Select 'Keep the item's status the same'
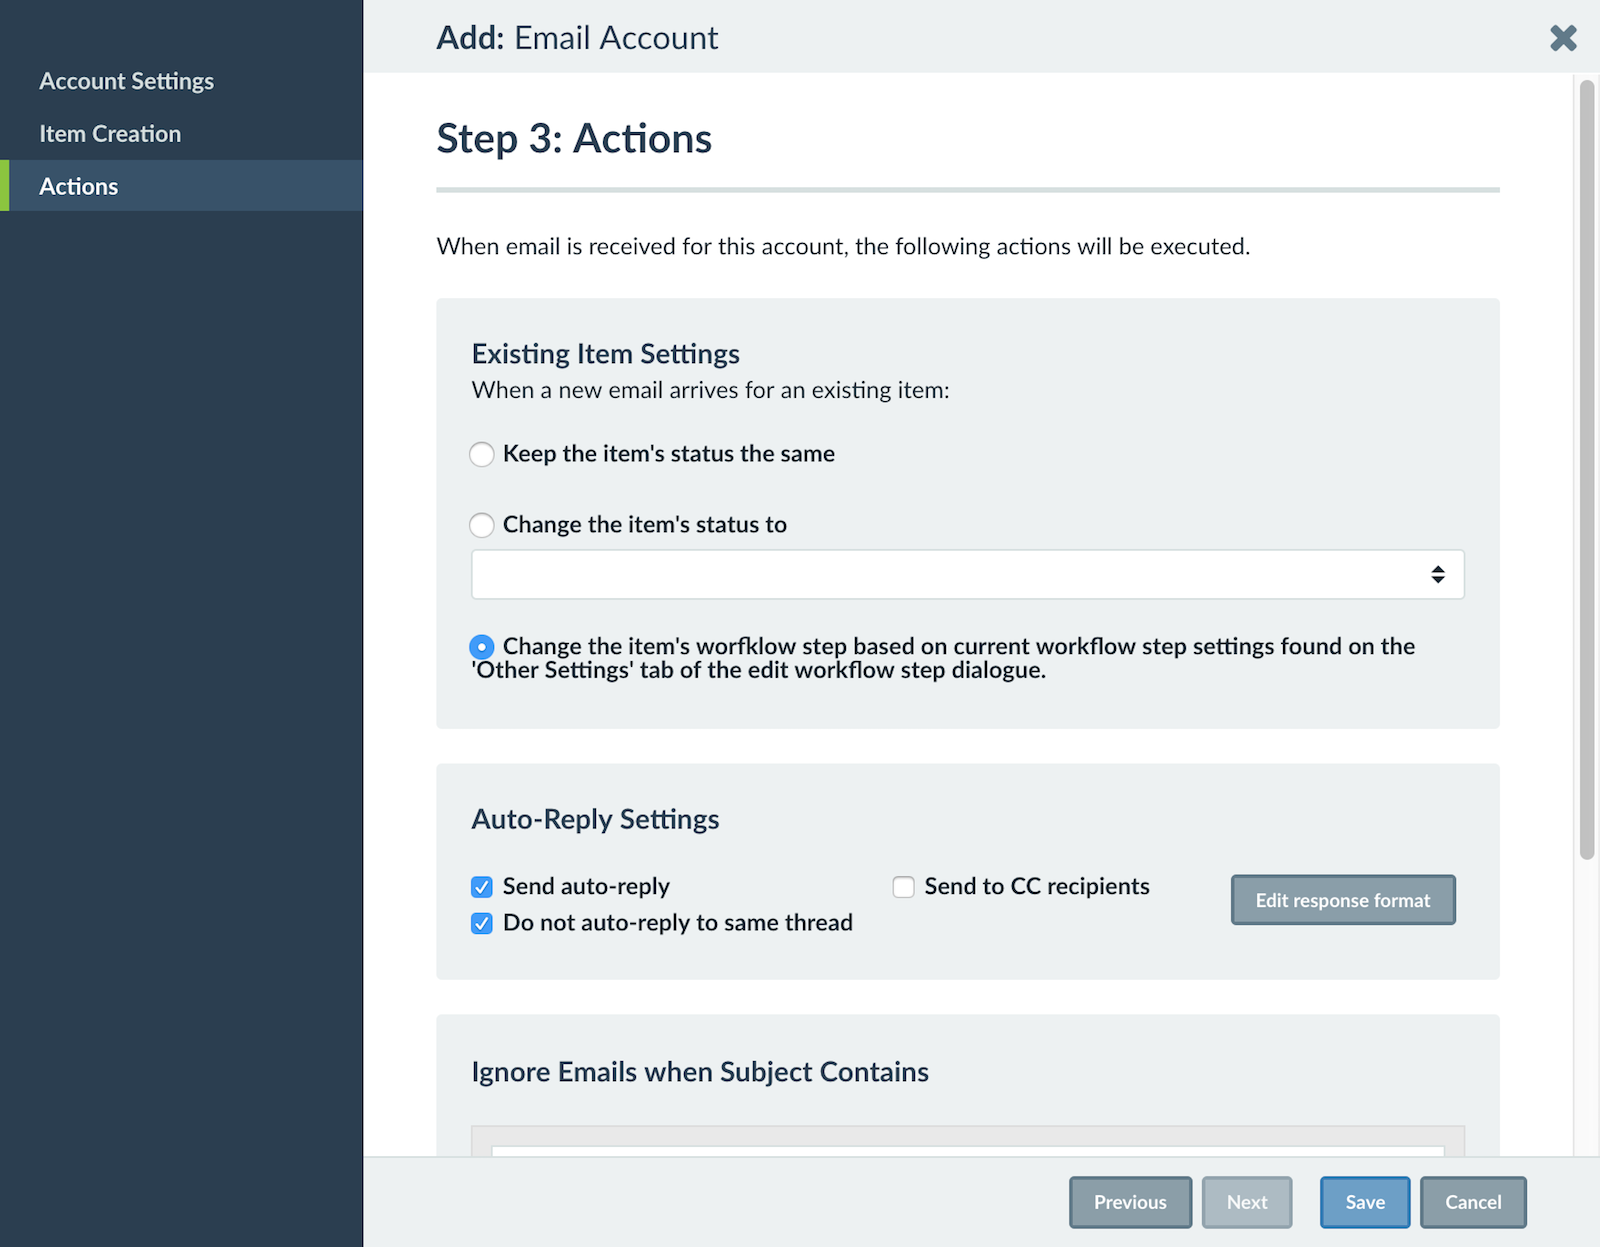Viewport: 1600px width, 1247px height. (481, 454)
